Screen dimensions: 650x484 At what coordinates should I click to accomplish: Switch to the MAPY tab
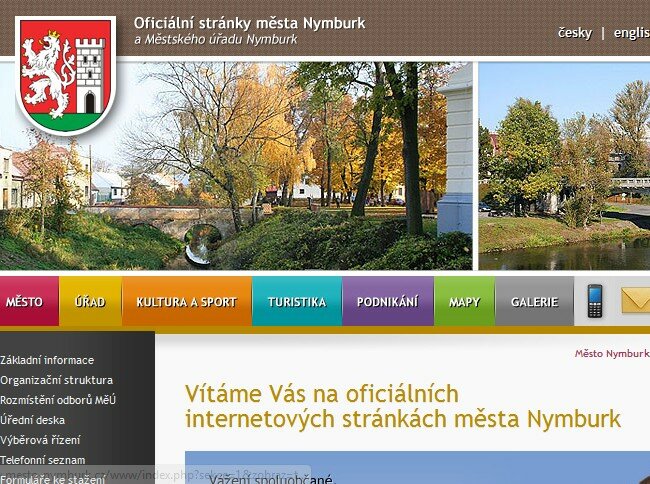[x=464, y=301]
